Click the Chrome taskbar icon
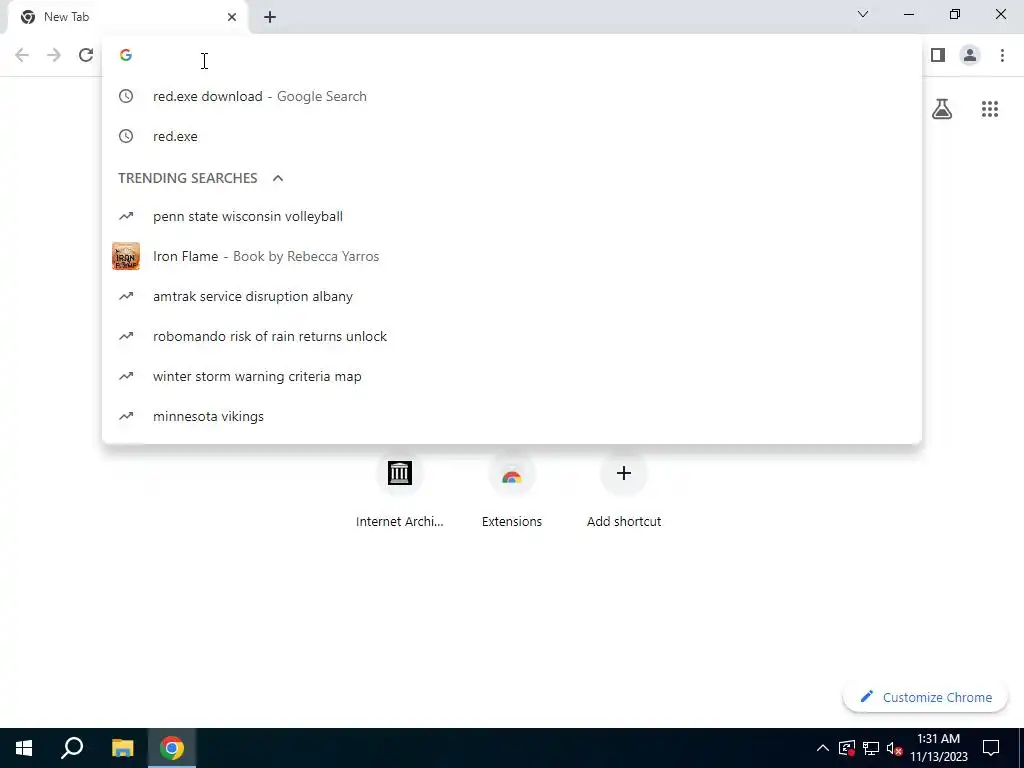This screenshot has width=1024, height=768. tap(172, 748)
